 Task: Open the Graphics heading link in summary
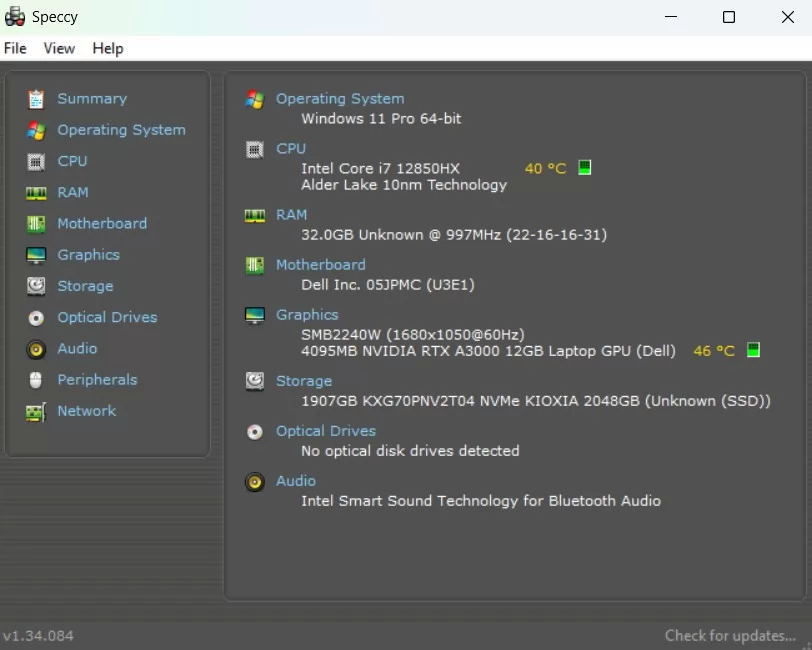click(x=307, y=314)
